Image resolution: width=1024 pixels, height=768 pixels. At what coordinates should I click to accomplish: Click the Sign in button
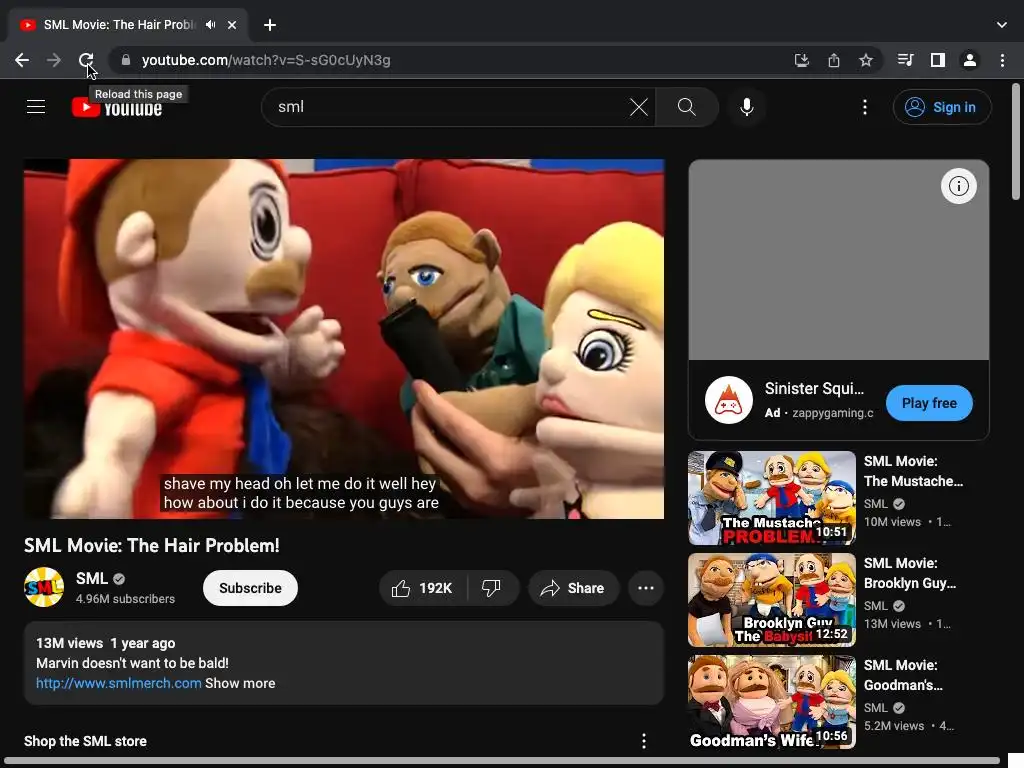click(x=942, y=106)
